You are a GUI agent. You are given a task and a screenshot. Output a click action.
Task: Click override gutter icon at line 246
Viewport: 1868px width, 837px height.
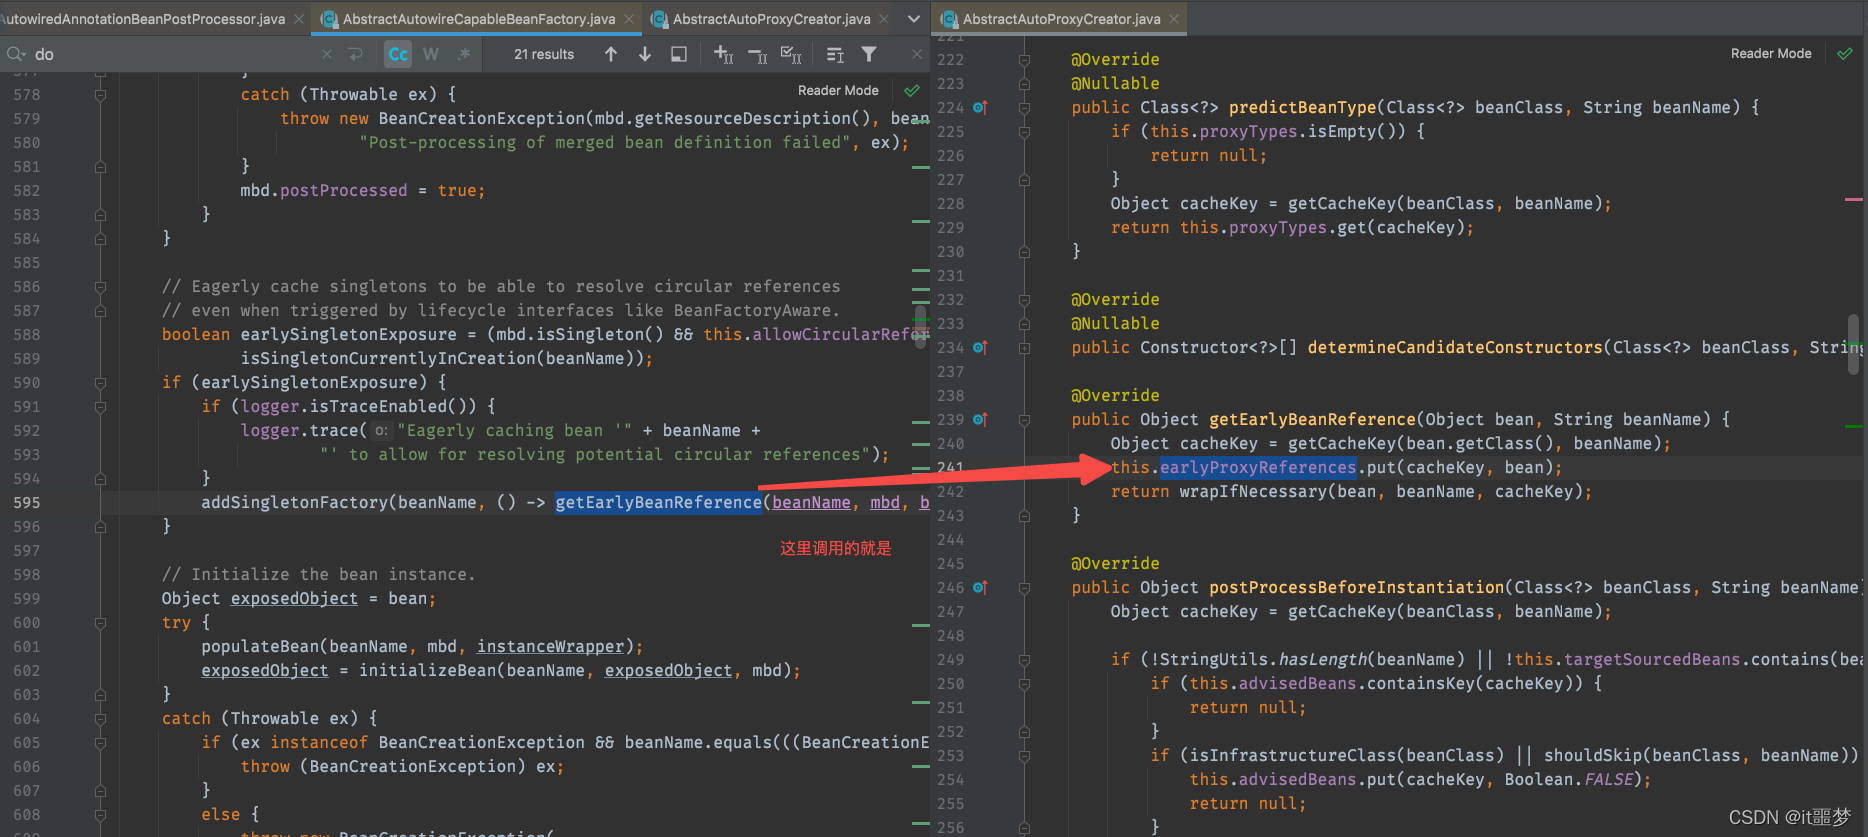click(980, 587)
